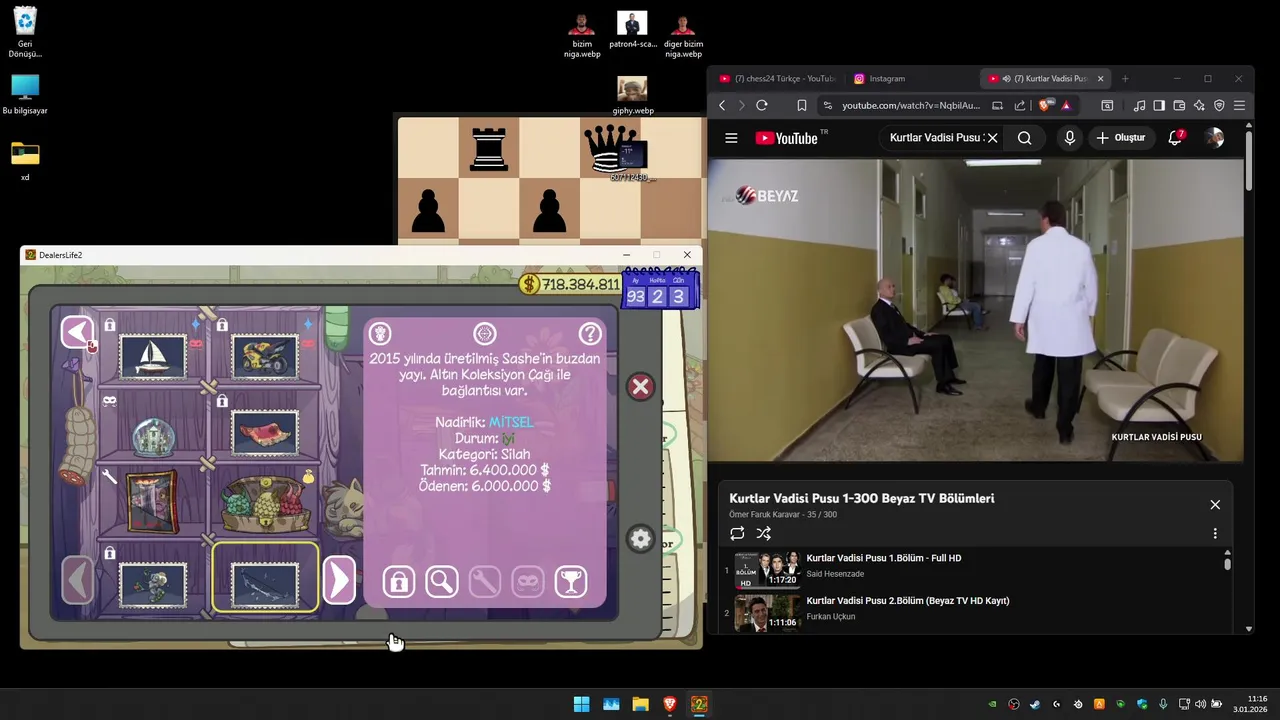Viewport: 1280px width, 720px height.
Task: Click the magnifying glass inspect button
Action: (x=441, y=581)
